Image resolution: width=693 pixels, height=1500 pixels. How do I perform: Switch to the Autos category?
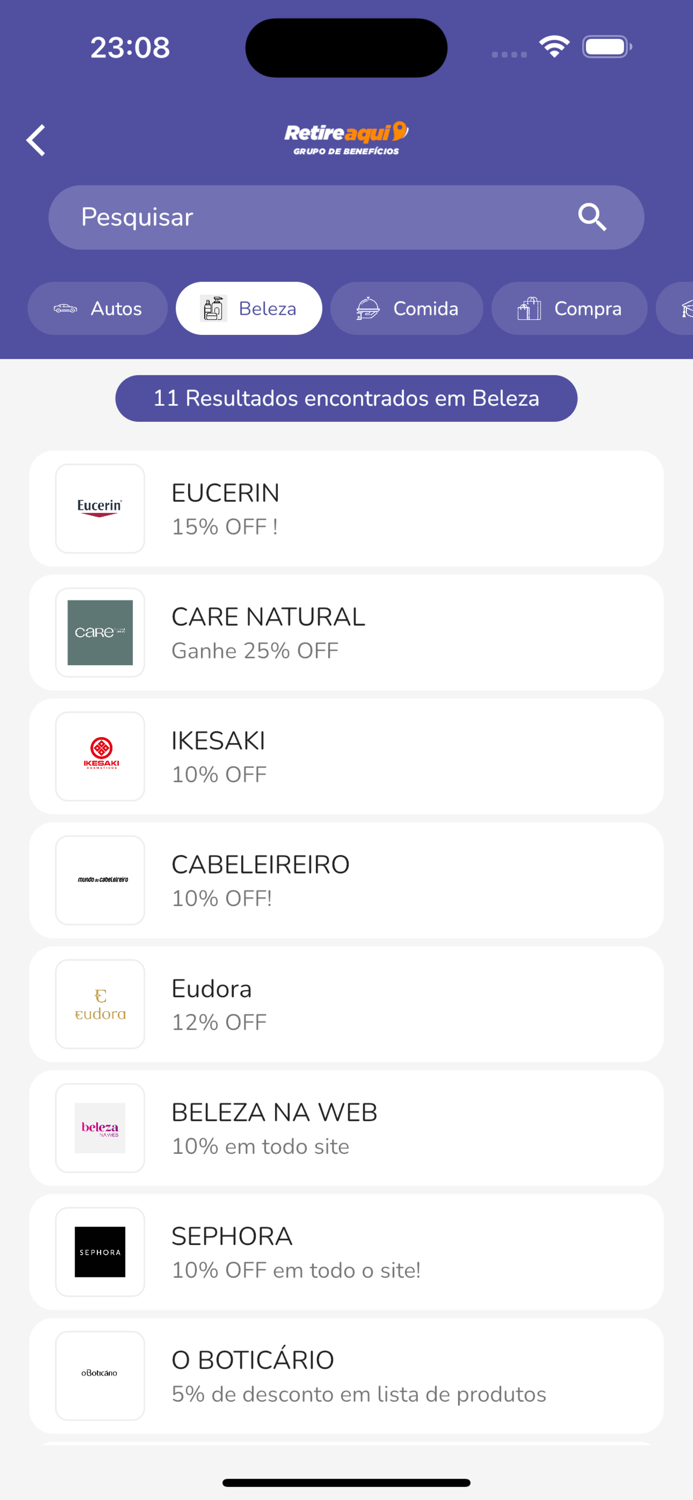point(97,308)
